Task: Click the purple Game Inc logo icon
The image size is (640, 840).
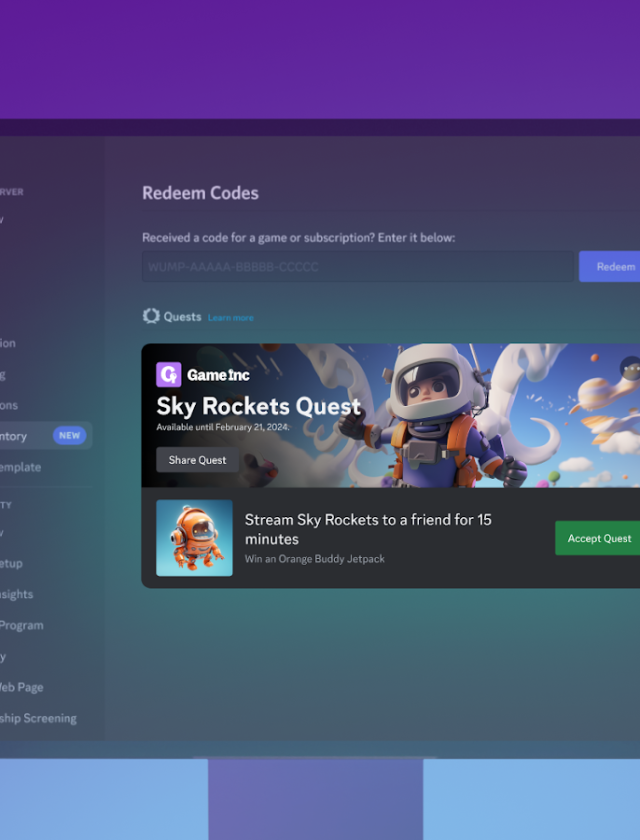Action: click(x=169, y=375)
